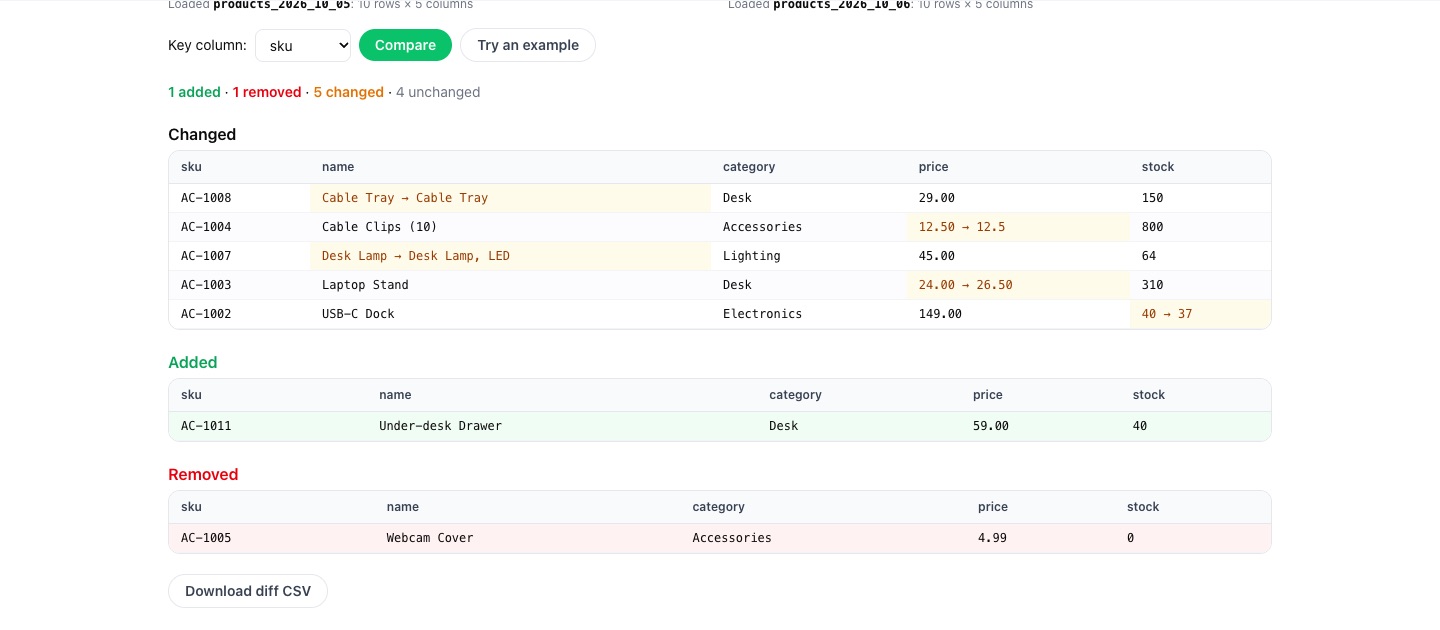
Task: Open the Key column sku dropdown
Action: tap(303, 45)
